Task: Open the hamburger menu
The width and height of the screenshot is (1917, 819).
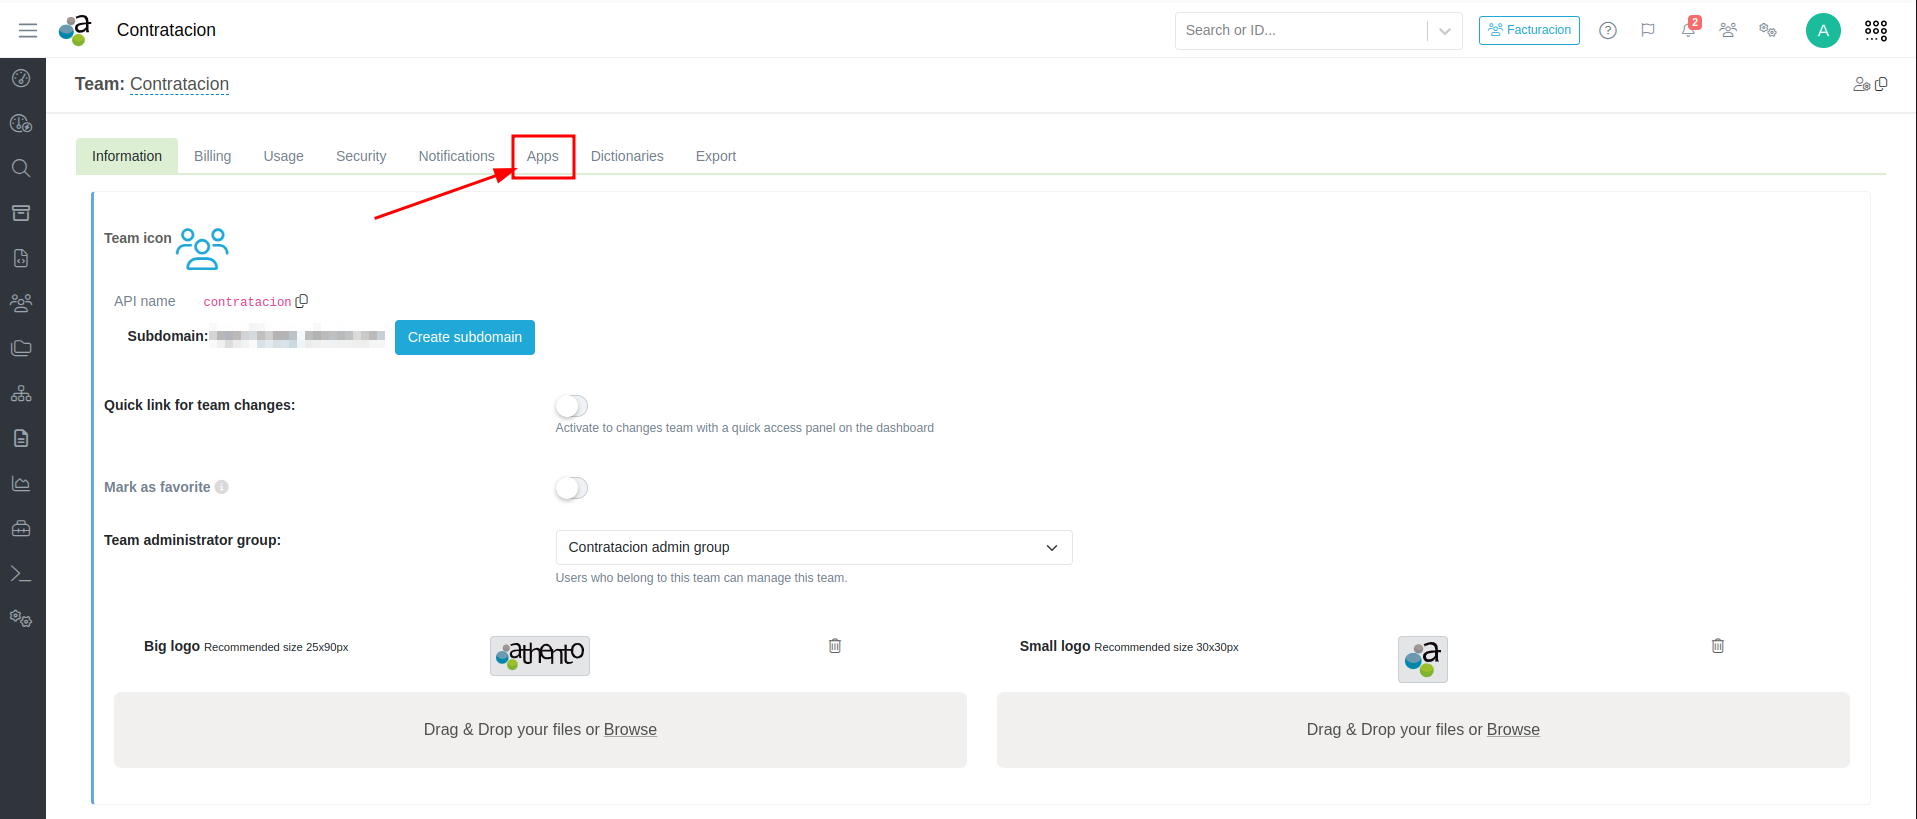Action: [x=28, y=30]
